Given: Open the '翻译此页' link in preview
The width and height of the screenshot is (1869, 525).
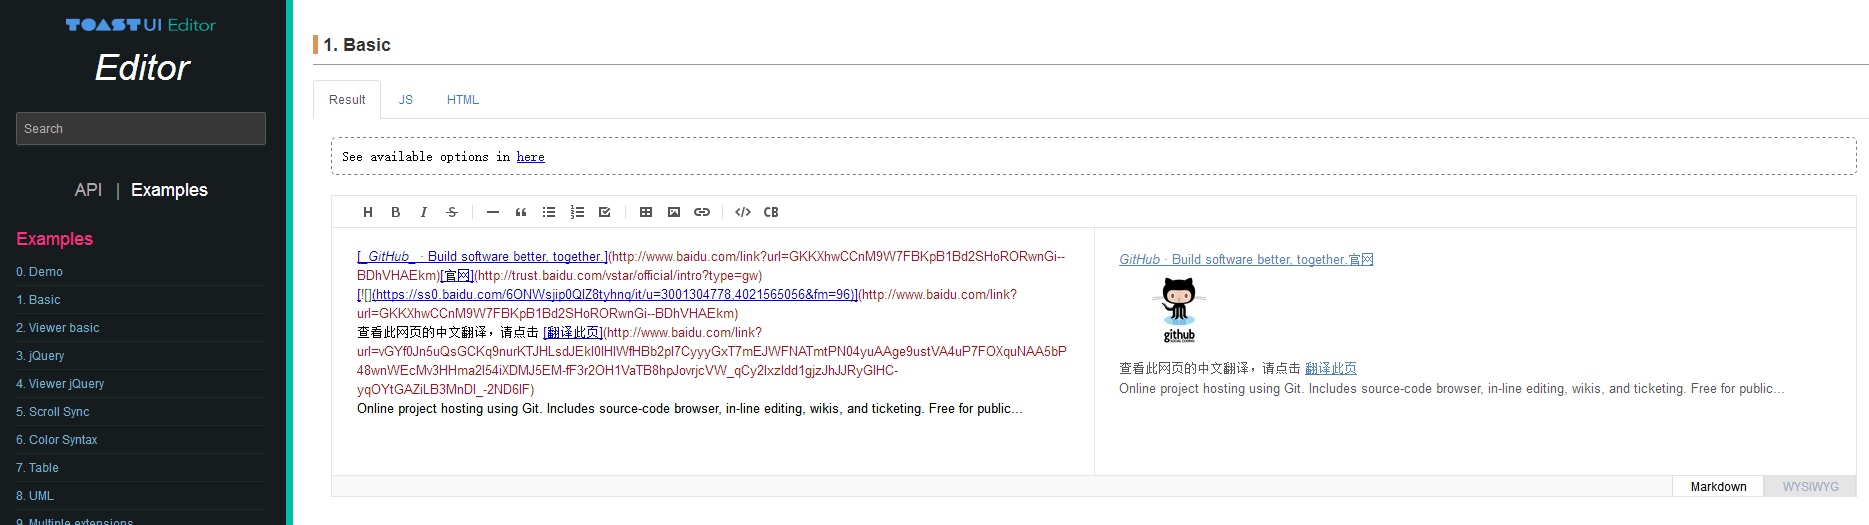Looking at the screenshot, I should 1331,369.
